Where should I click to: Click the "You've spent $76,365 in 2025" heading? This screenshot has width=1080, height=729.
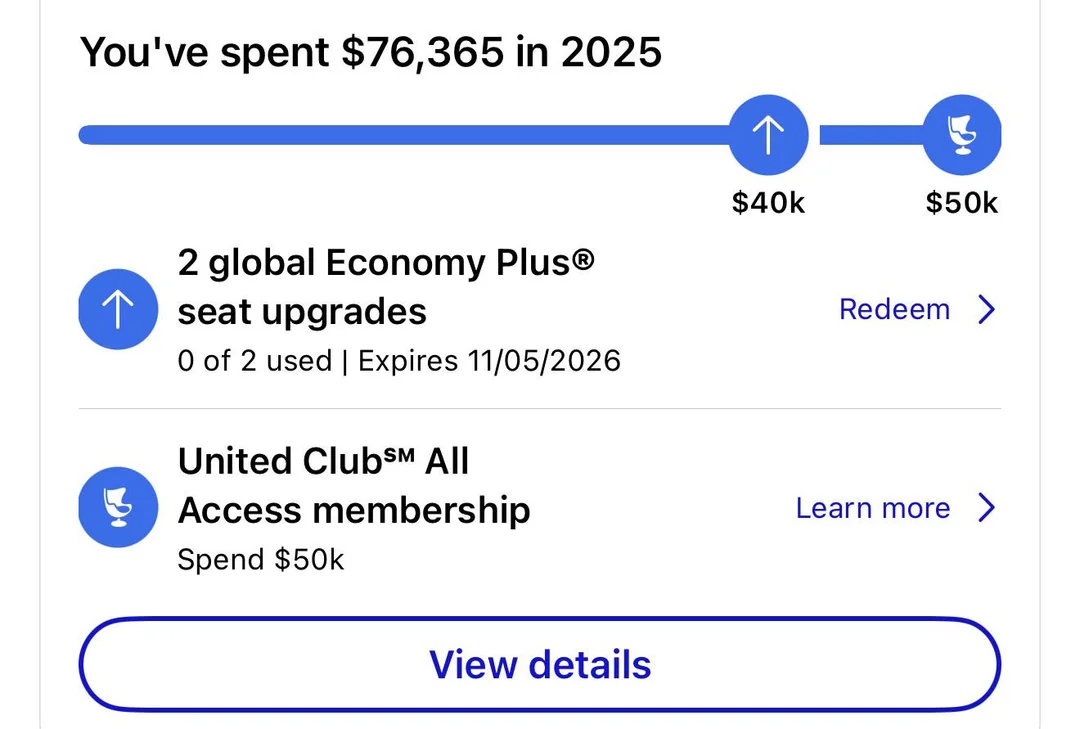pos(370,52)
